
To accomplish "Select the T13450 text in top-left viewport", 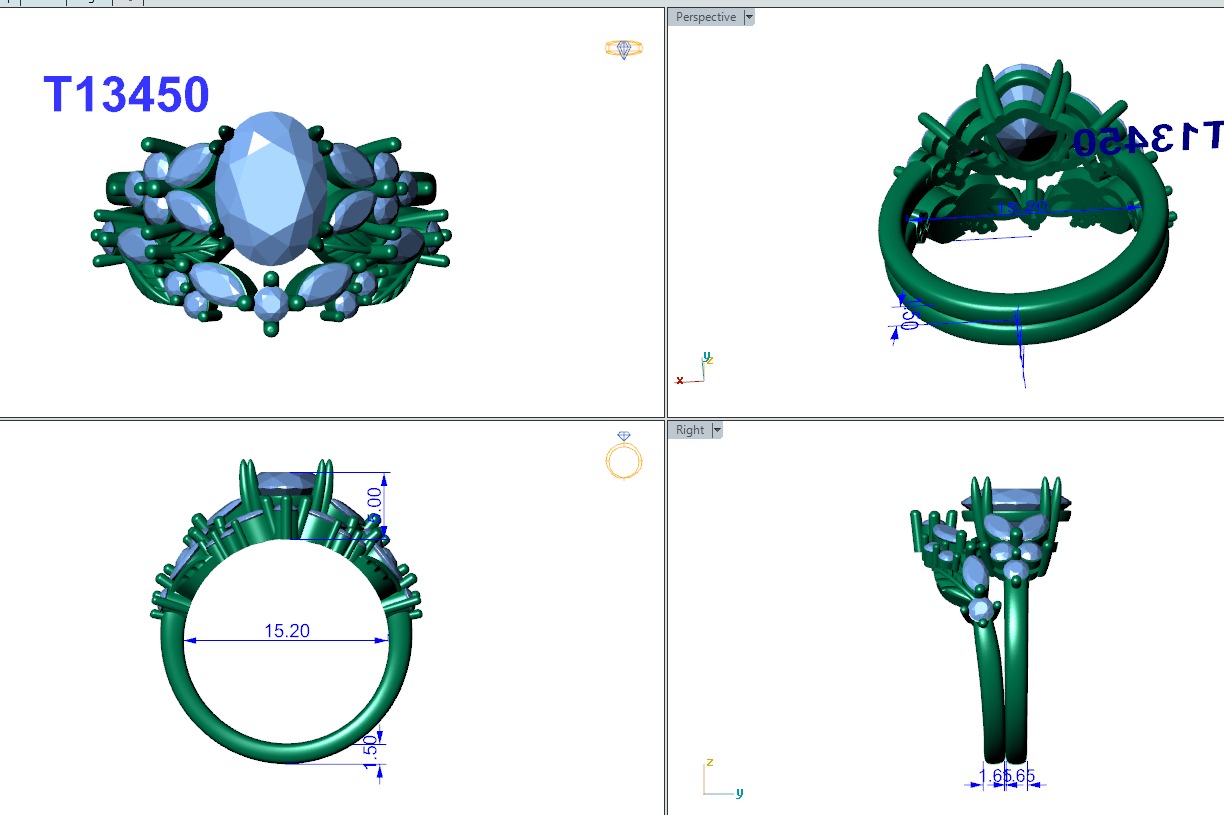I will tap(126, 96).
